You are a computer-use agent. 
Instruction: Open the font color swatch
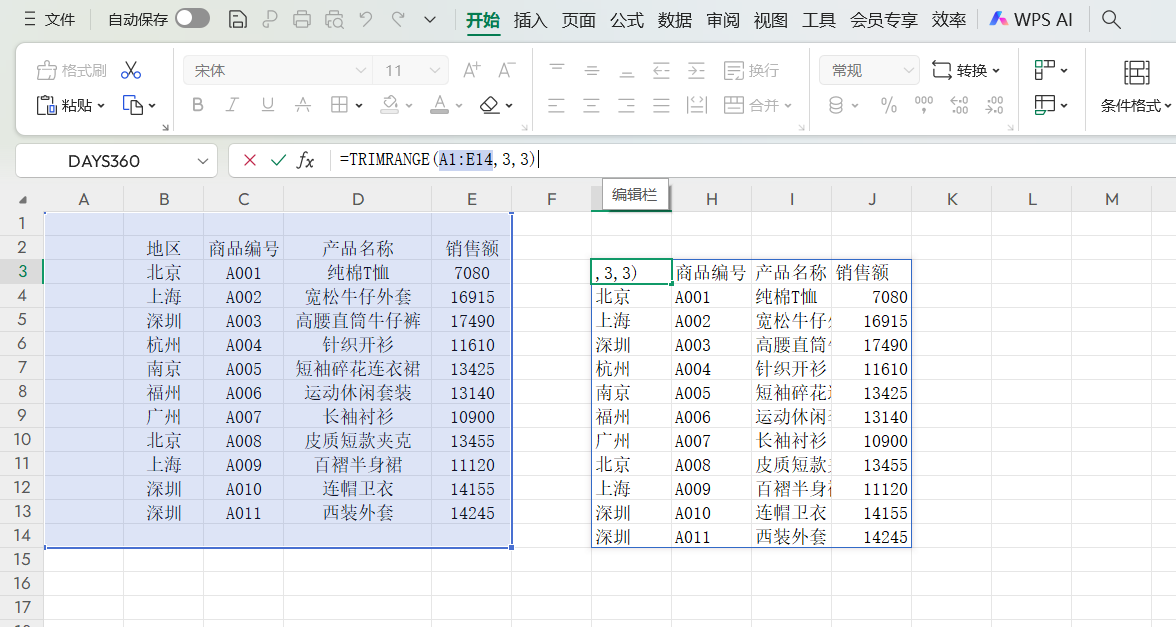[x=441, y=105]
